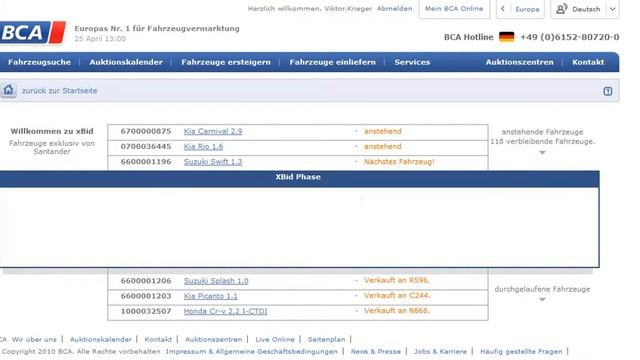Expand anstehende Fahrzeuge arrow
Screen dimensions: 640x360
542,152
